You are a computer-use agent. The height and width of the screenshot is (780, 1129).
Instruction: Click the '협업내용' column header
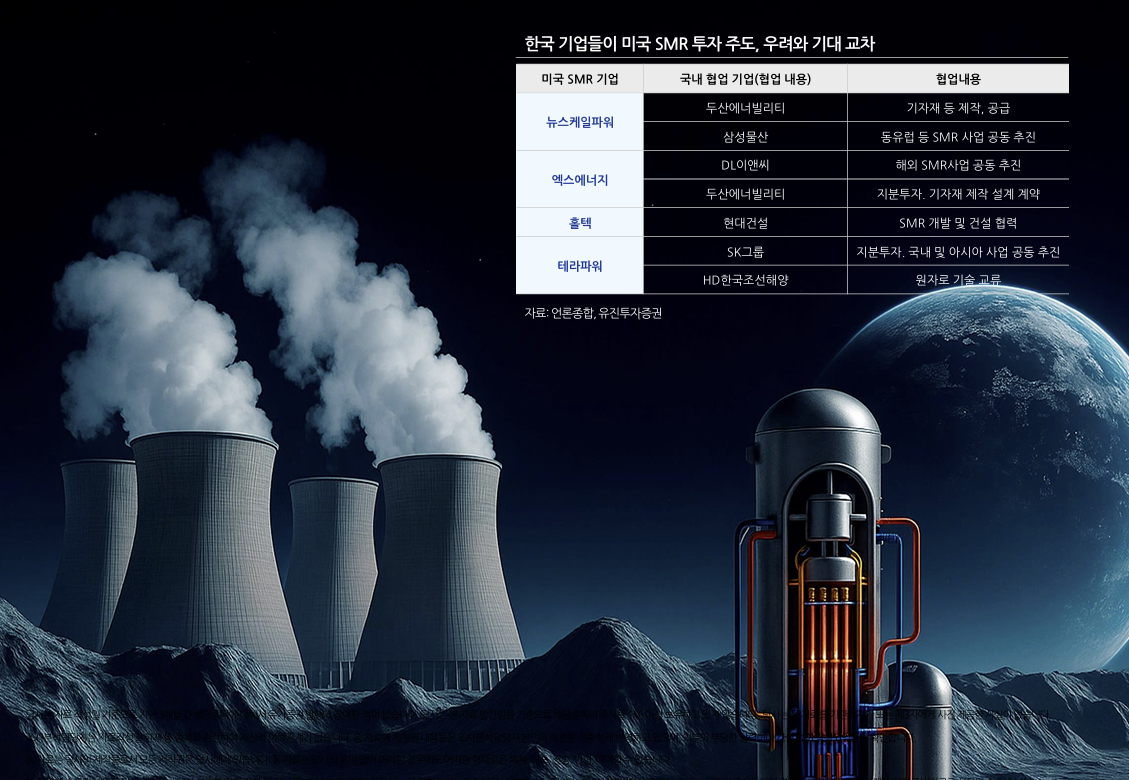[x=957, y=79]
